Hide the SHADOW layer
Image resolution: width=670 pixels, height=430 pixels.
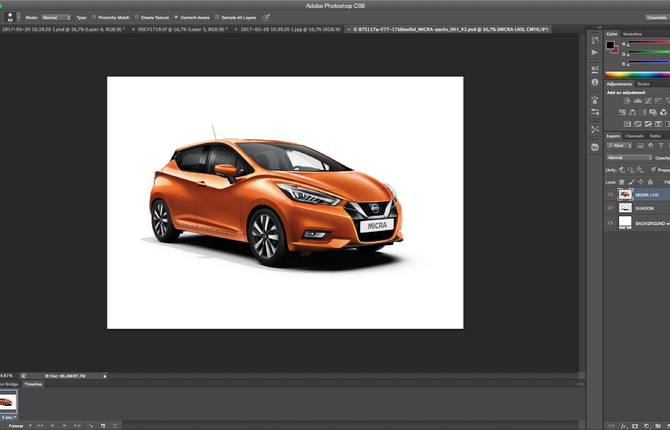610,208
